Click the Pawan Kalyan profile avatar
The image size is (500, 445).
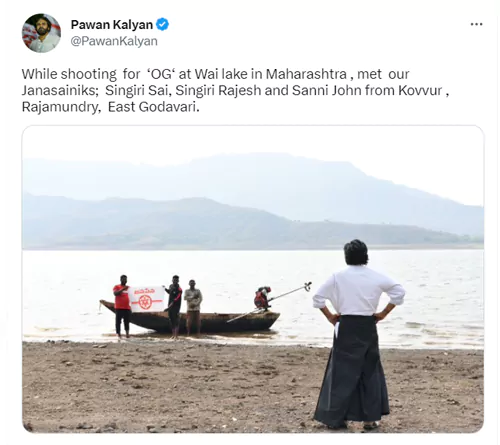pos(41,33)
